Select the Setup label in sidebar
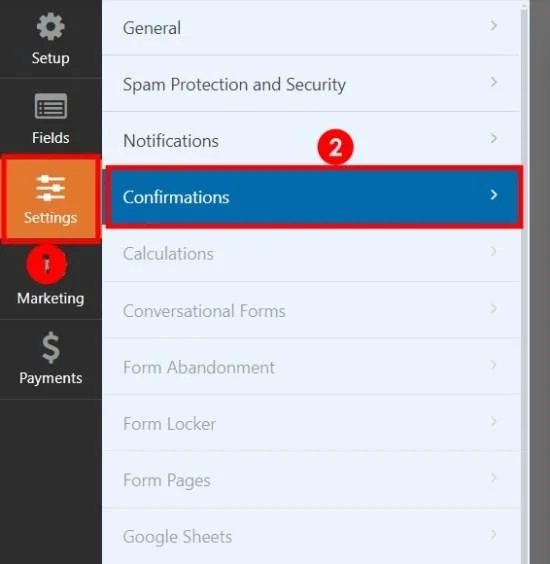Viewport: 550px width, 564px height. [x=51, y=58]
